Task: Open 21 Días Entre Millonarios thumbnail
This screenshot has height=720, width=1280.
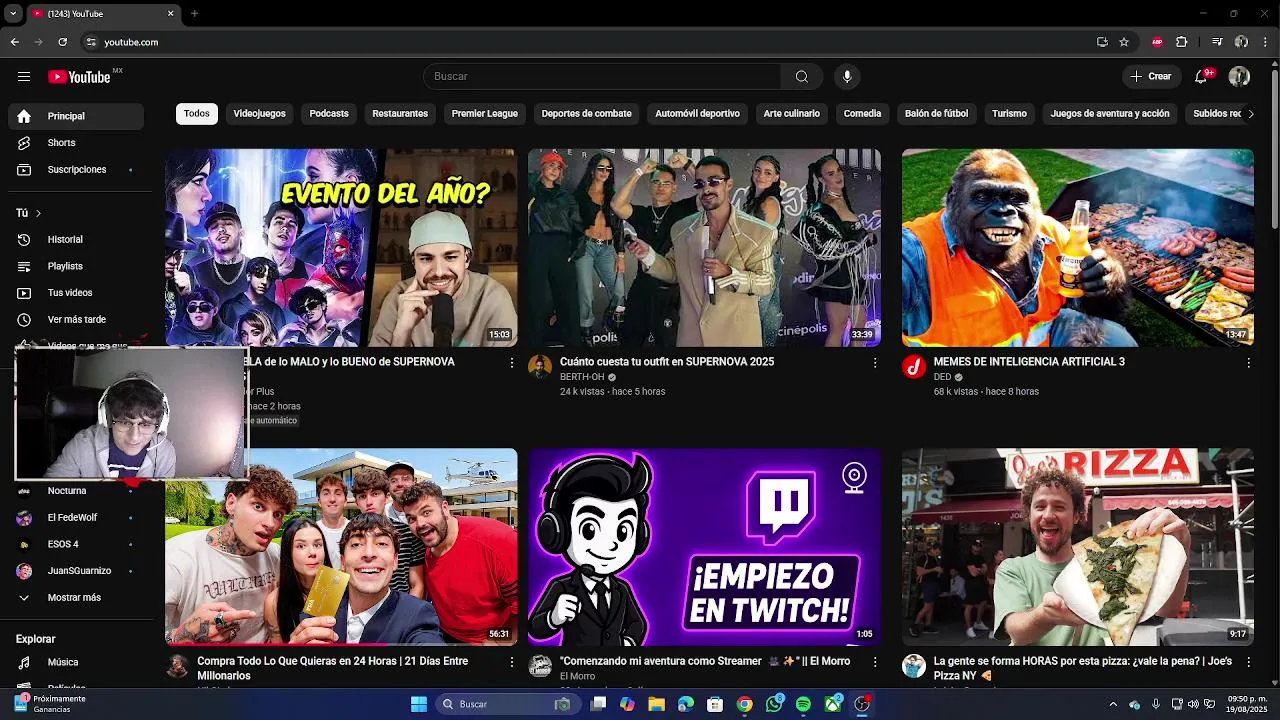Action: point(341,547)
